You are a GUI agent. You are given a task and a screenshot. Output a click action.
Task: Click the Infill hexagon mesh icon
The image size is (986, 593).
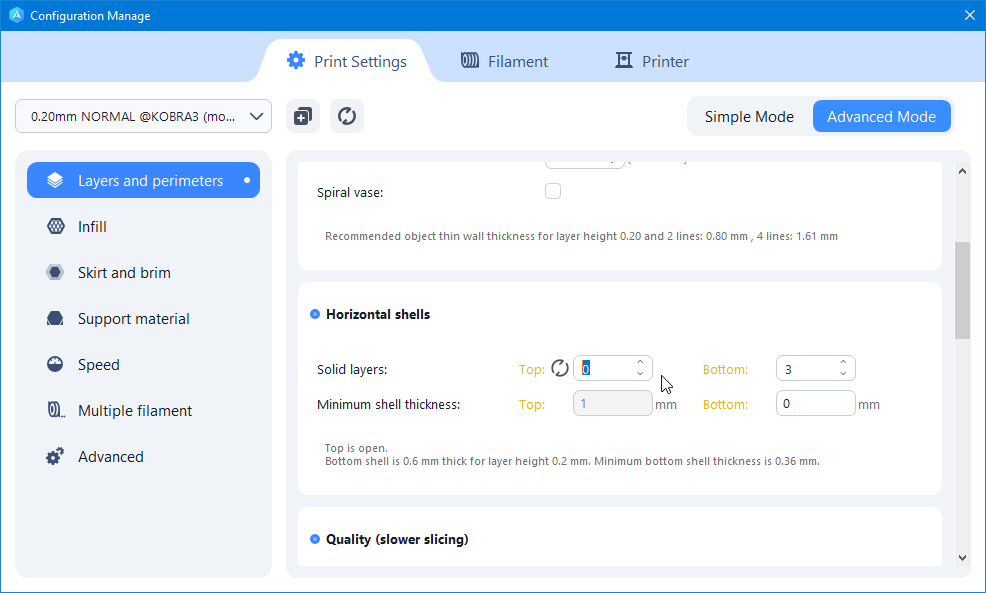point(55,226)
